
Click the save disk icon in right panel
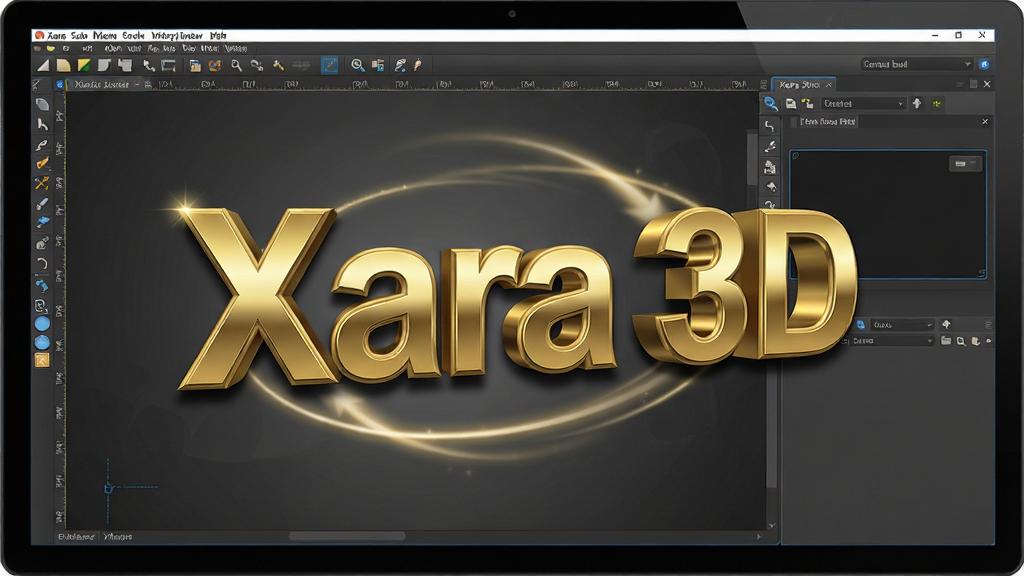[x=790, y=104]
